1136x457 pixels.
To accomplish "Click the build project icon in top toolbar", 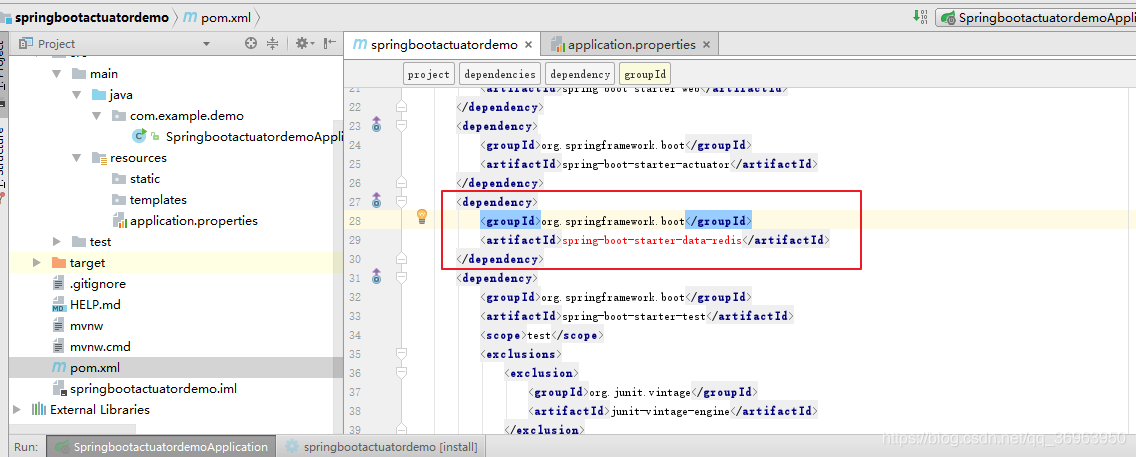I will click(920, 17).
